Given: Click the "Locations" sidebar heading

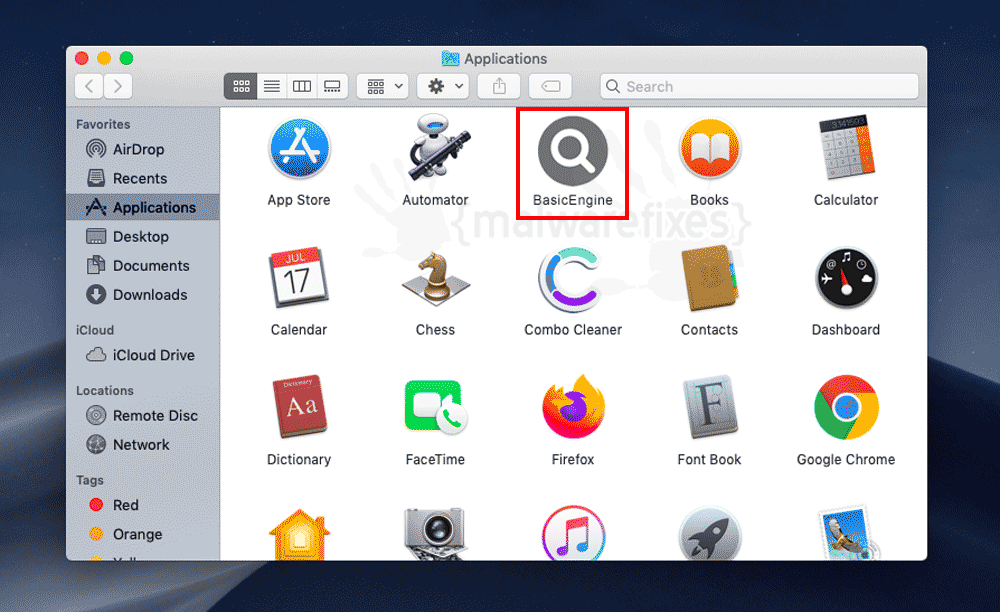Looking at the screenshot, I should coord(105,391).
